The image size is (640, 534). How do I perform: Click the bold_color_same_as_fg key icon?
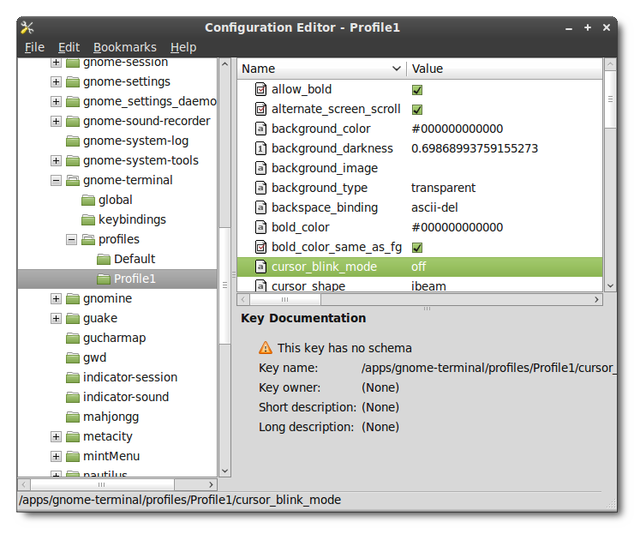261,247
